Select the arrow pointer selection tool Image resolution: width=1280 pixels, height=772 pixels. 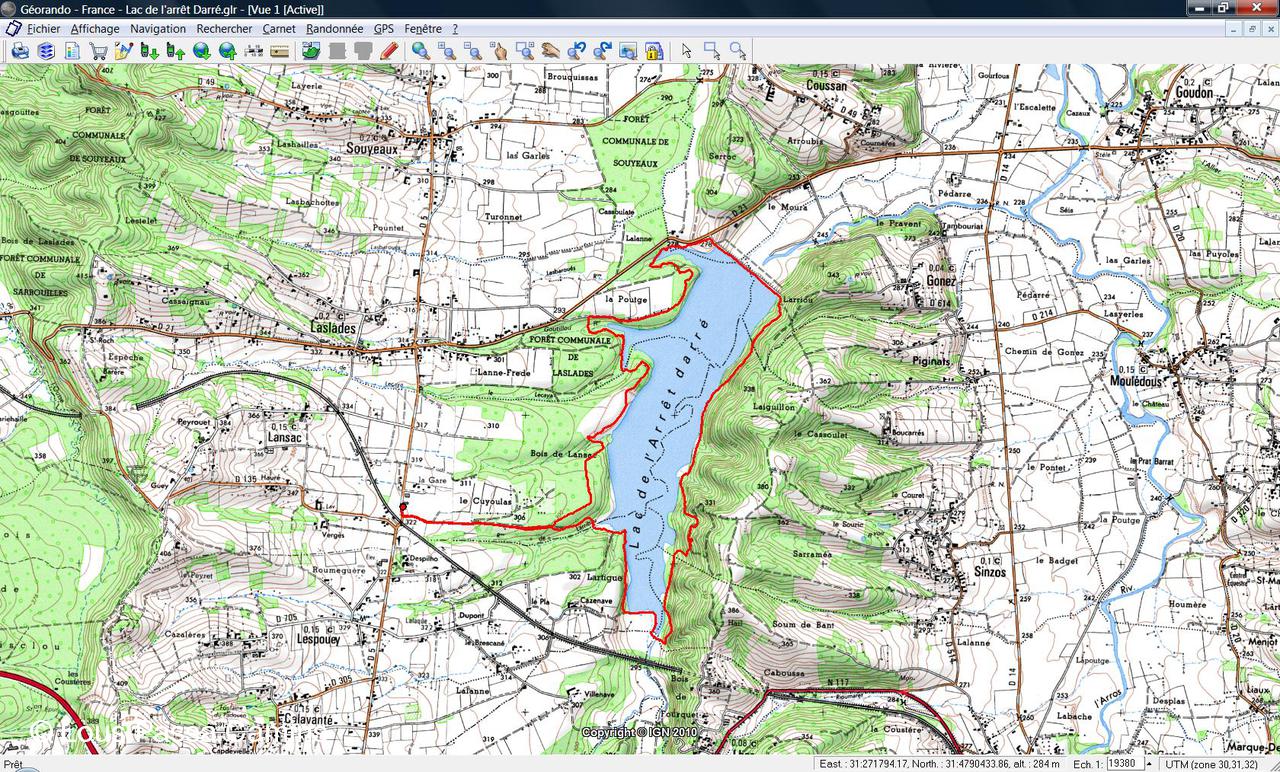pyautogui.click(x=687, y=50)
